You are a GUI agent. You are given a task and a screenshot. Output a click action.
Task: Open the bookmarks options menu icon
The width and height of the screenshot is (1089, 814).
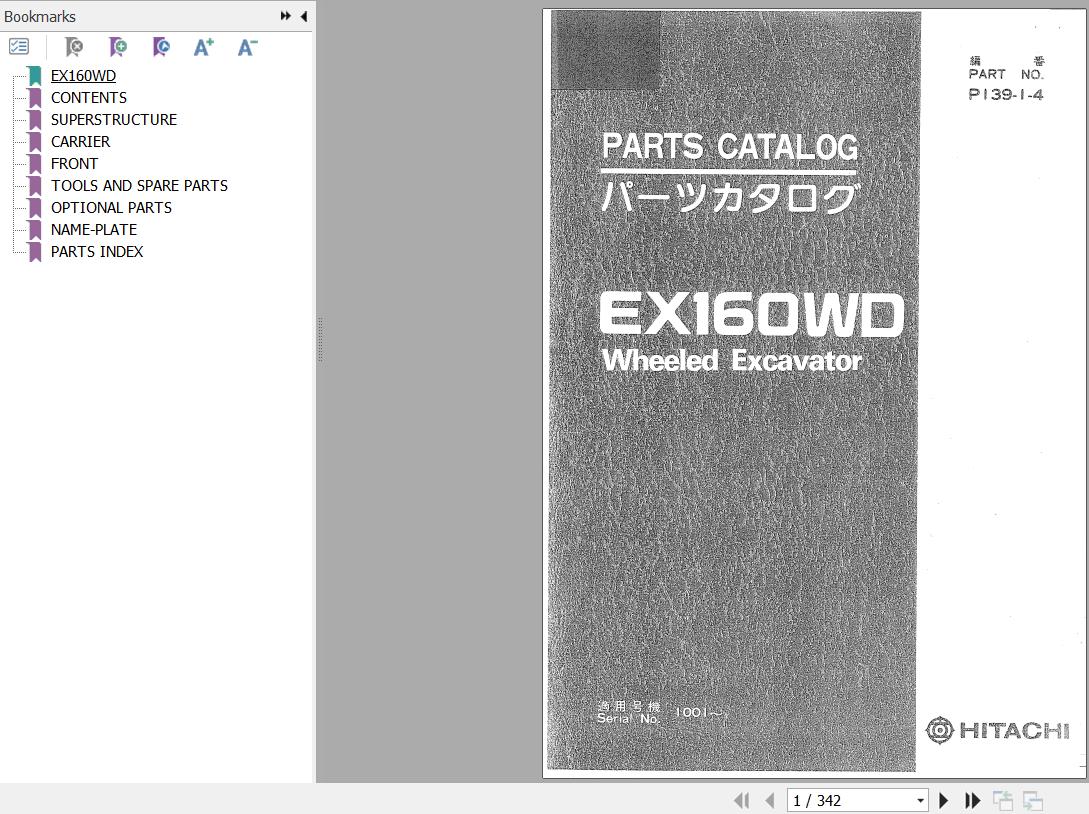click(x=19, y=47)
